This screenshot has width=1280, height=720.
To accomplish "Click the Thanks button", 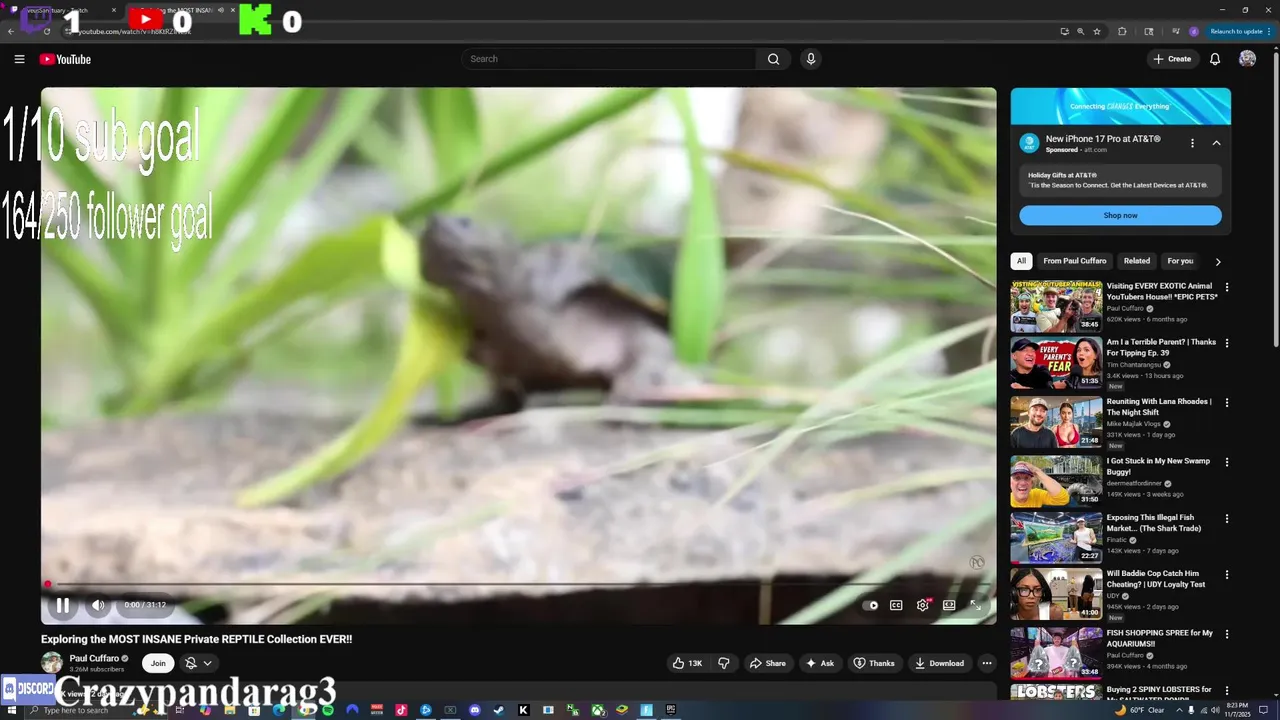I will tap(874, 663).
